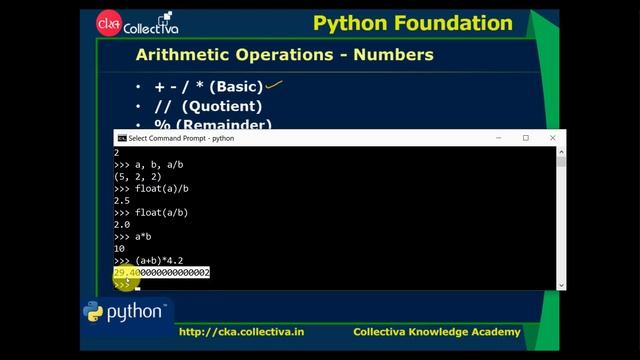This screenshot has height=360, width=640.
Task: Click the Python logo on slide
Action: click(125, 312)
